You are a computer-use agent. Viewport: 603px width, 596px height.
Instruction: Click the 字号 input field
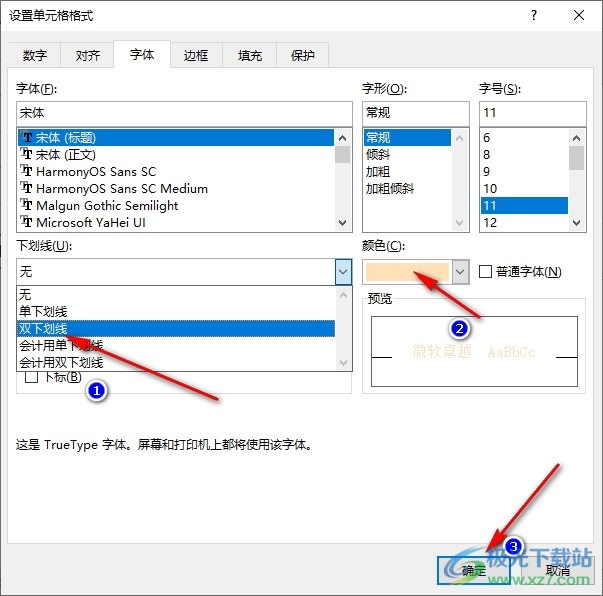click(x=533, y=113)
